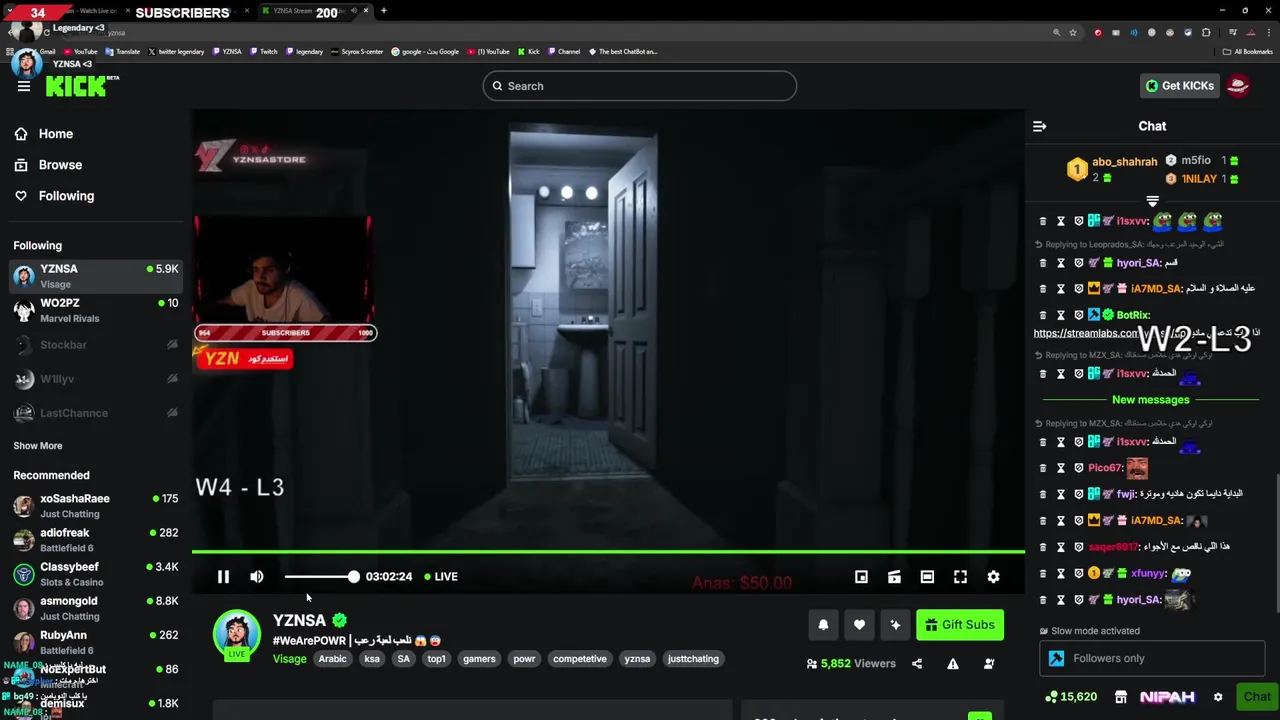Screen dimensions: 1280x720
Task: Pause the live stream
Action: click(223, 577)
